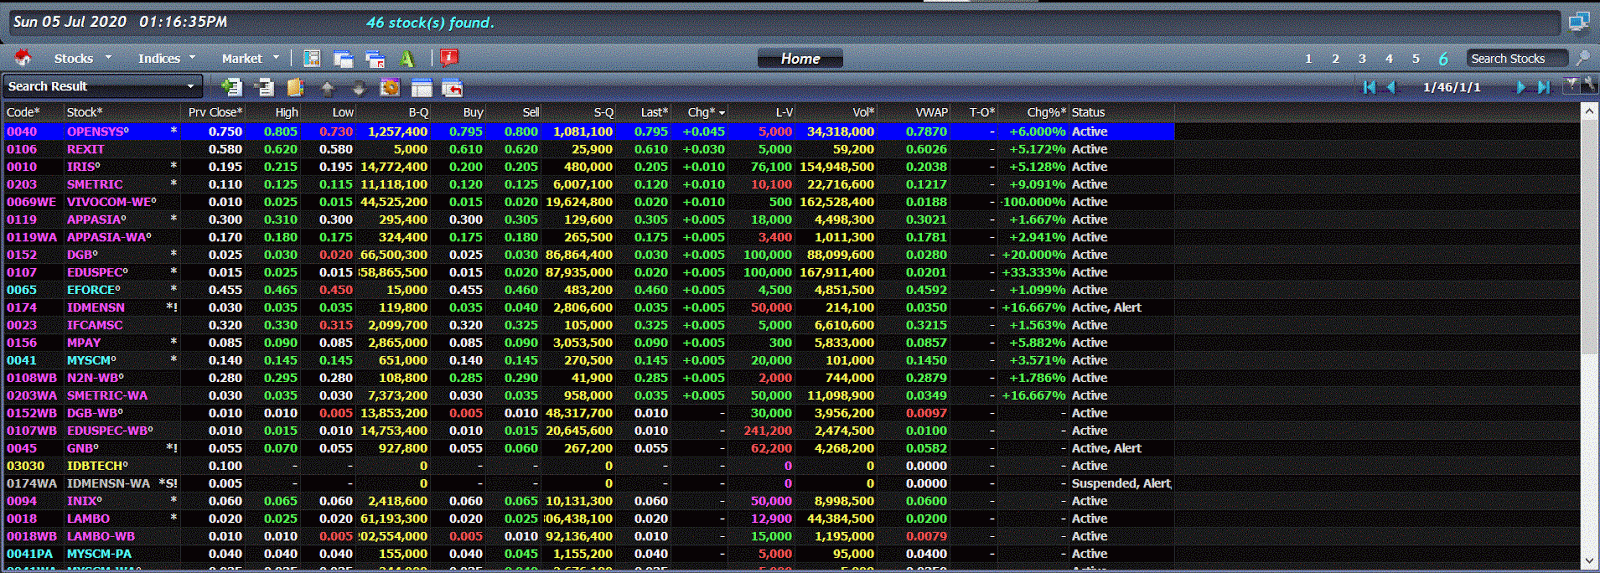Open the Market dropdown menu

(x=251, y=58)
